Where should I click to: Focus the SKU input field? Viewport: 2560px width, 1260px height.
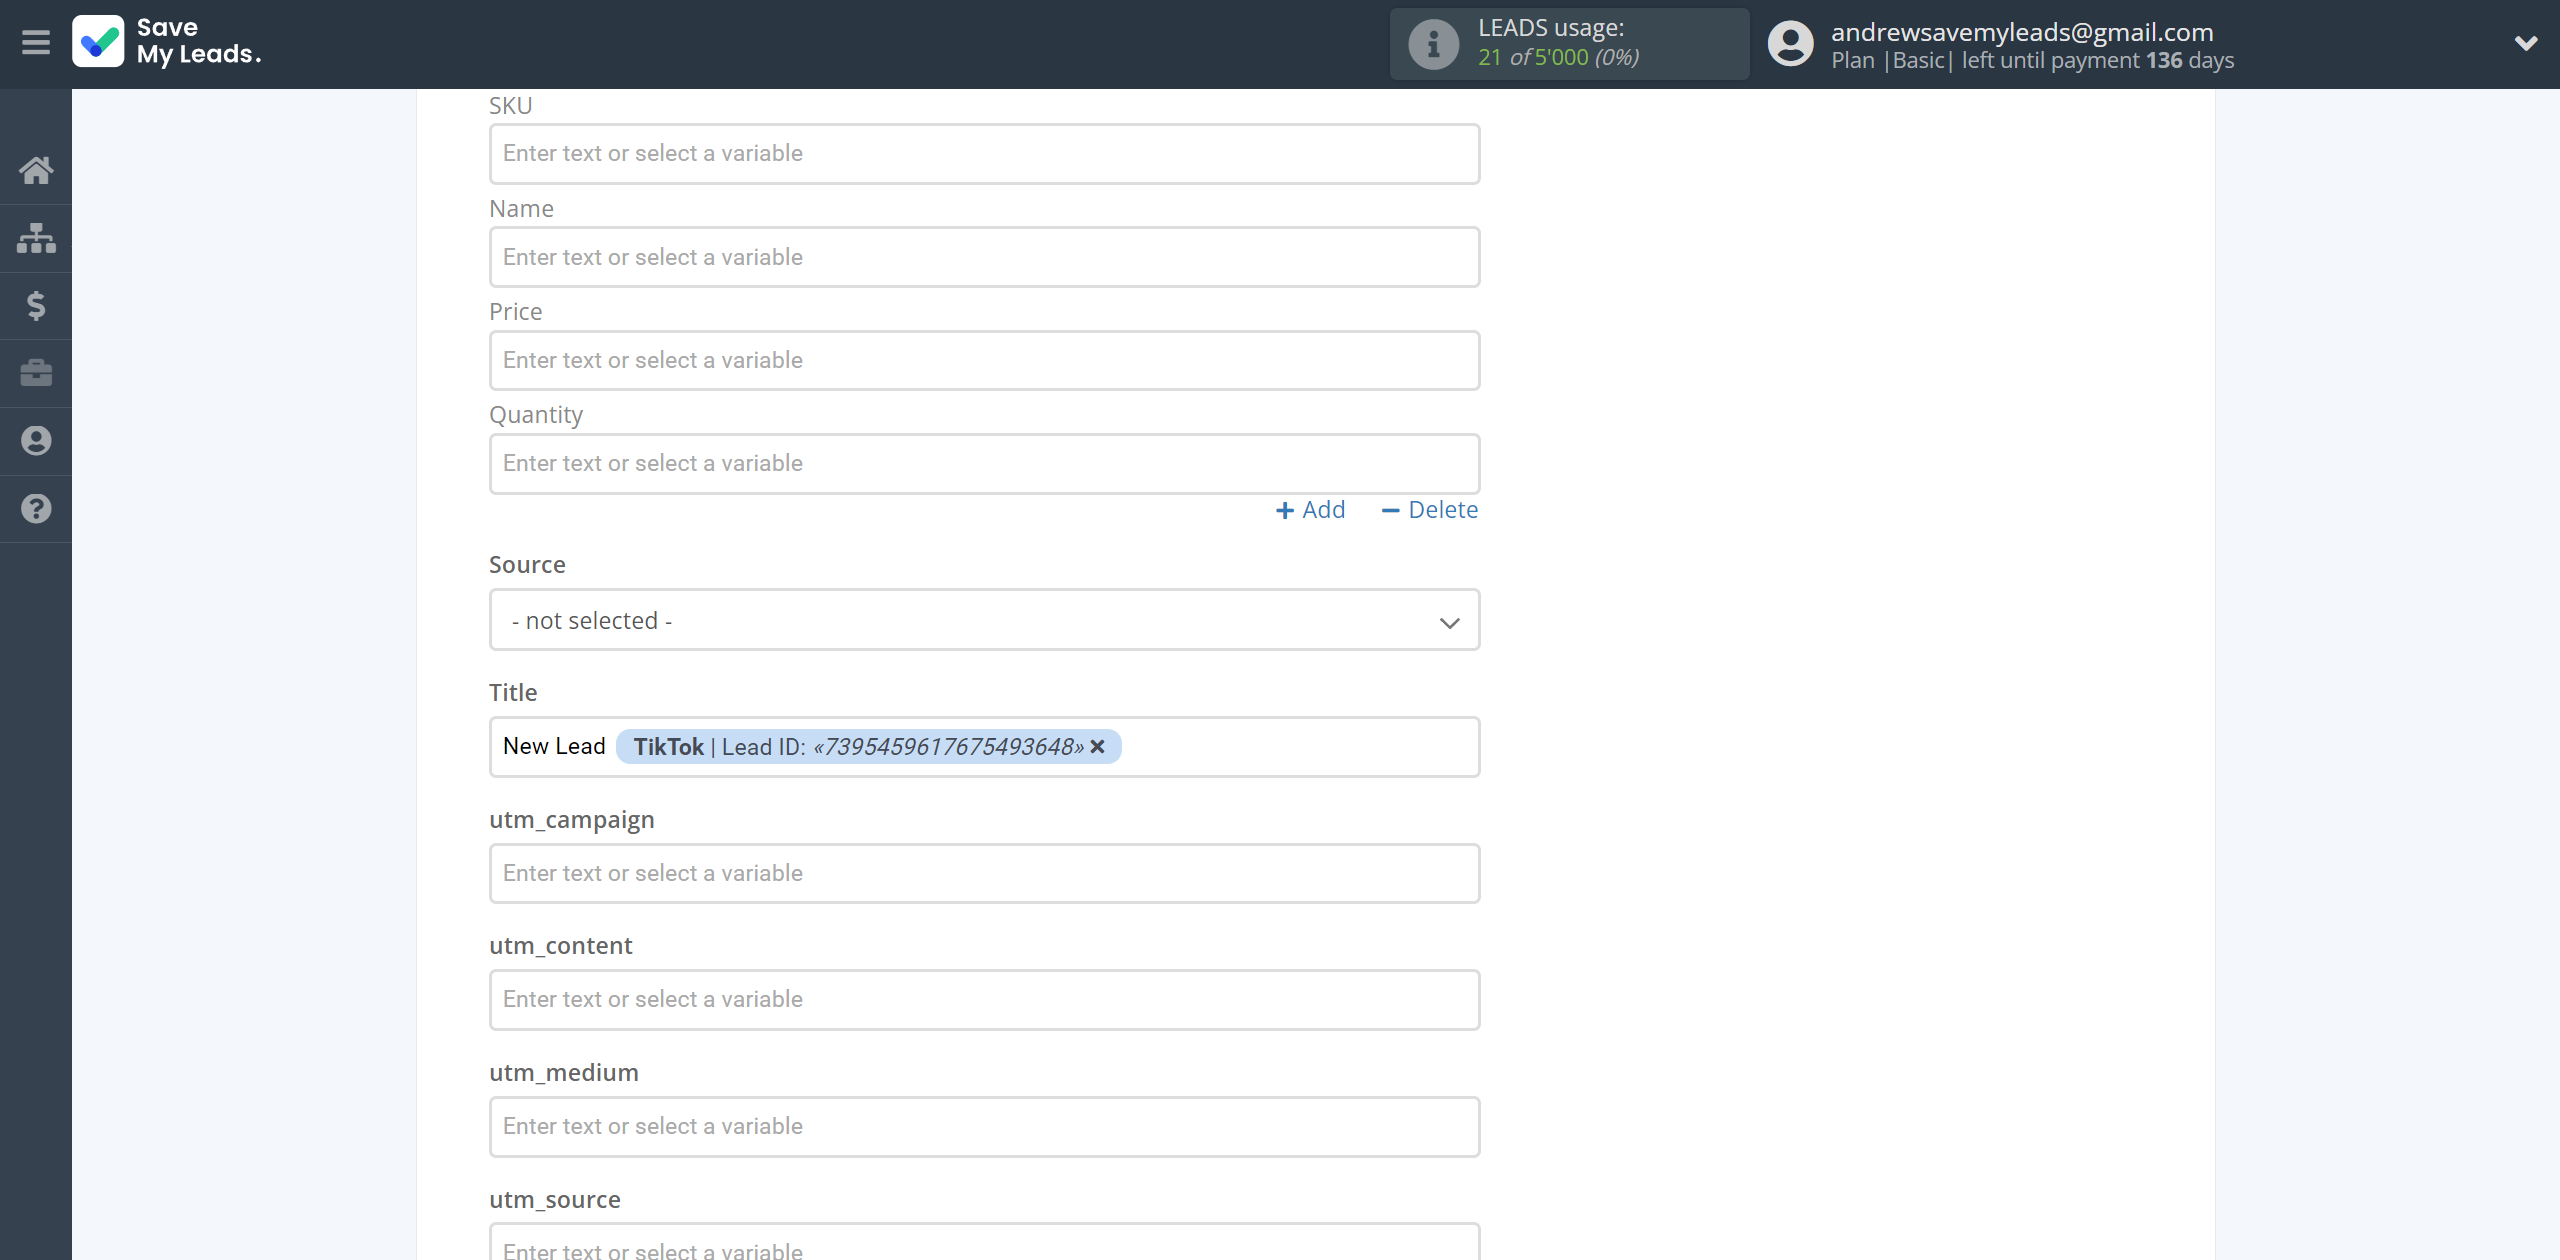984,154
